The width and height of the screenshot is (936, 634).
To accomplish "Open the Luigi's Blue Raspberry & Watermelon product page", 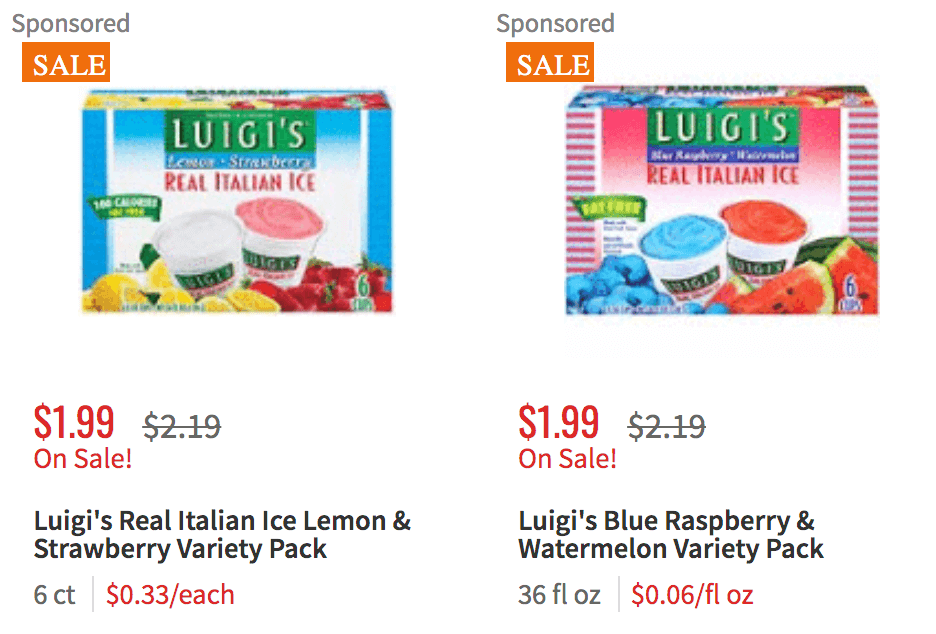I will click(x=670, y=533).
